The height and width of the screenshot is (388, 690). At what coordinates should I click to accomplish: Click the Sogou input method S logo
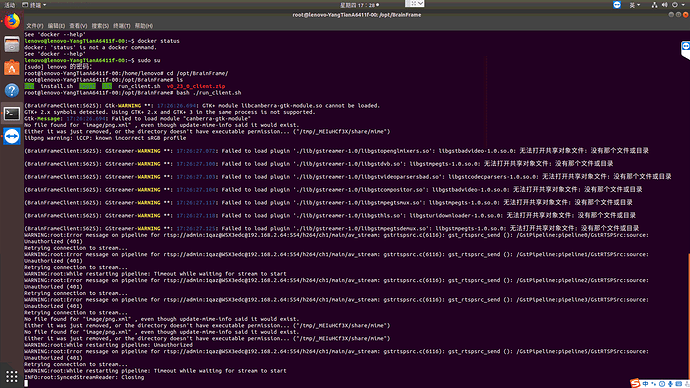[635, 384]
